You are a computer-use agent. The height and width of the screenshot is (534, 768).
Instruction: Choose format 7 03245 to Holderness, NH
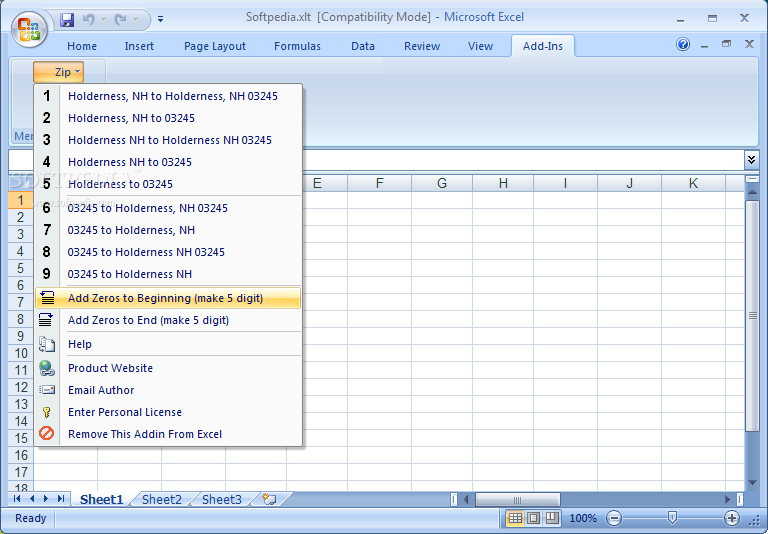(x=168, y=230)
